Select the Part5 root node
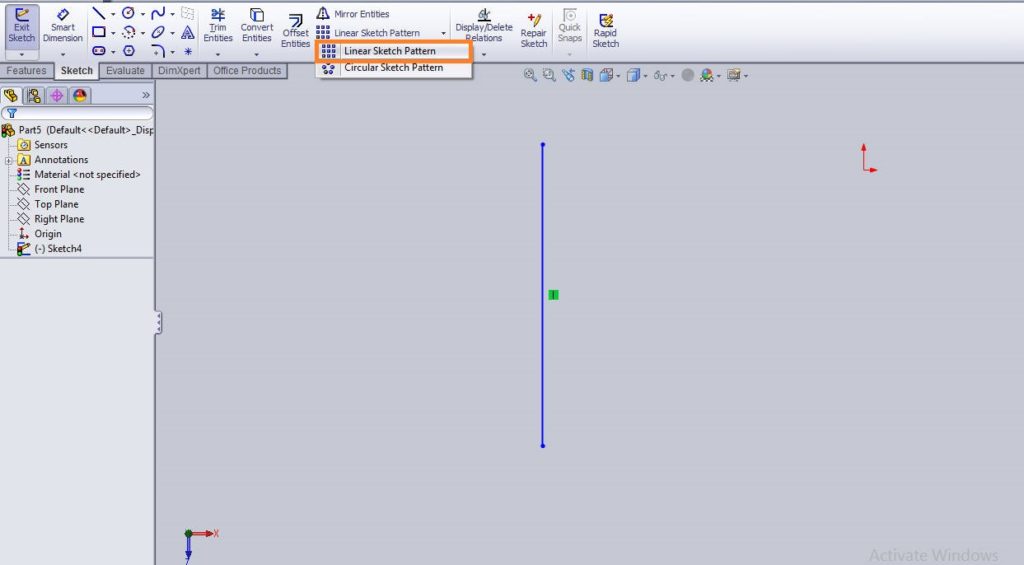Image resolution: width=1024 pixels, height=565 pixels. tap(78, 130)
